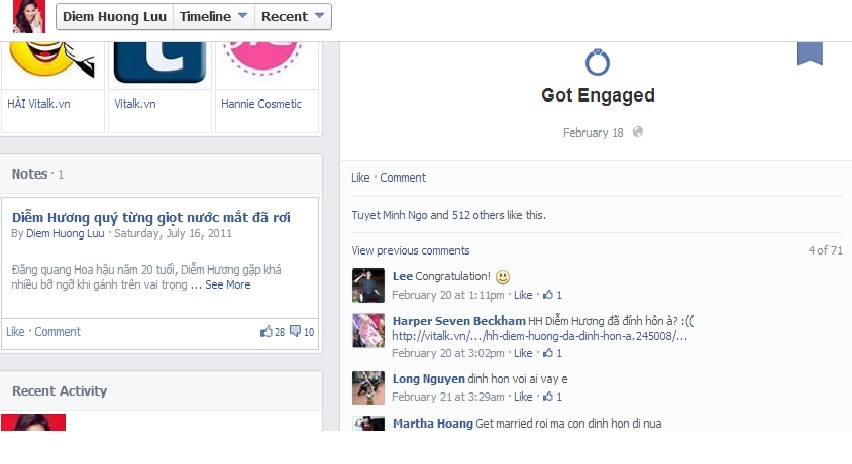Click the blue bookmark ribbon icon
This screenshot has width=852, height=464.
[810, 53]
